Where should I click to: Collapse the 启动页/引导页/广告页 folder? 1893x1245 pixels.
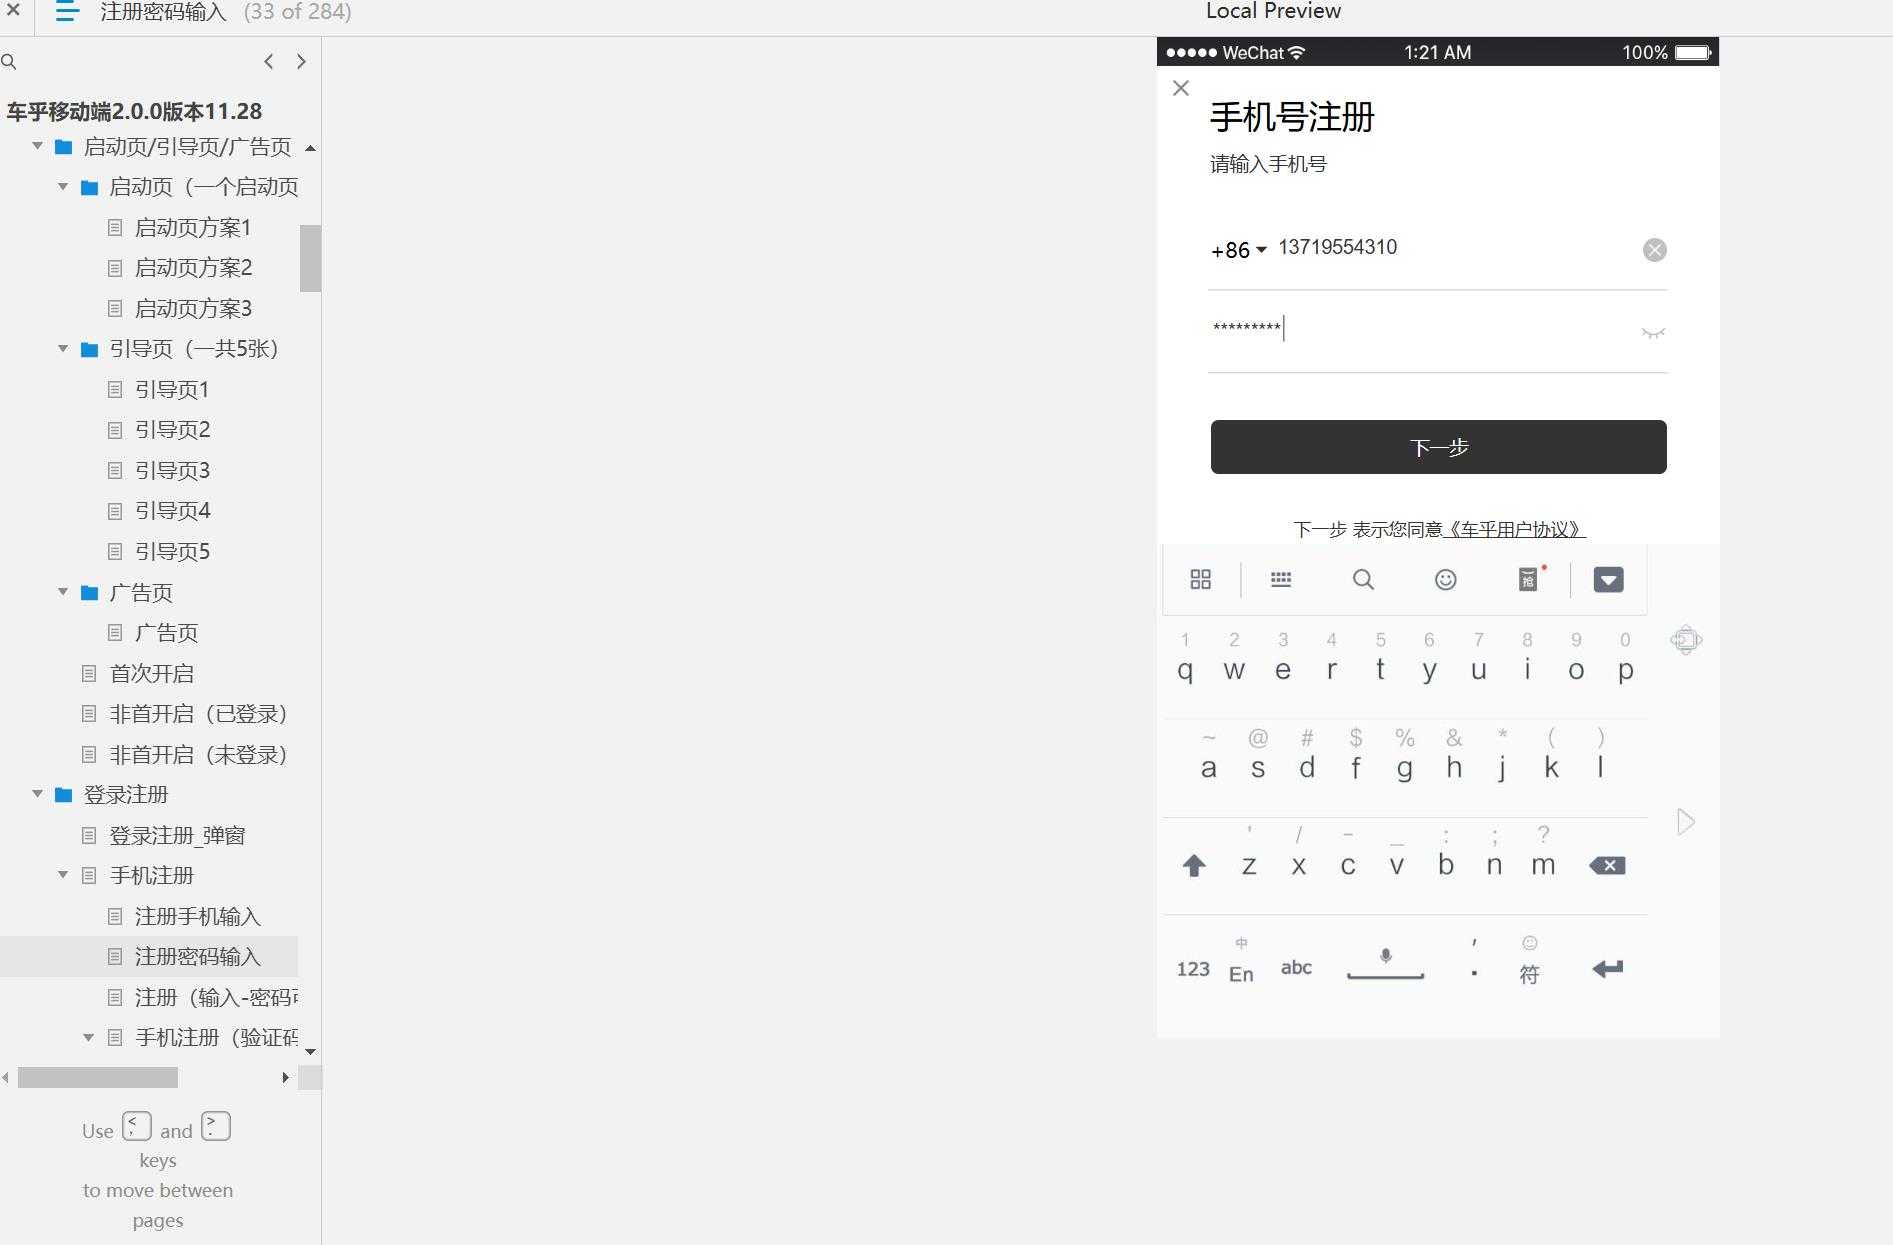37,146
